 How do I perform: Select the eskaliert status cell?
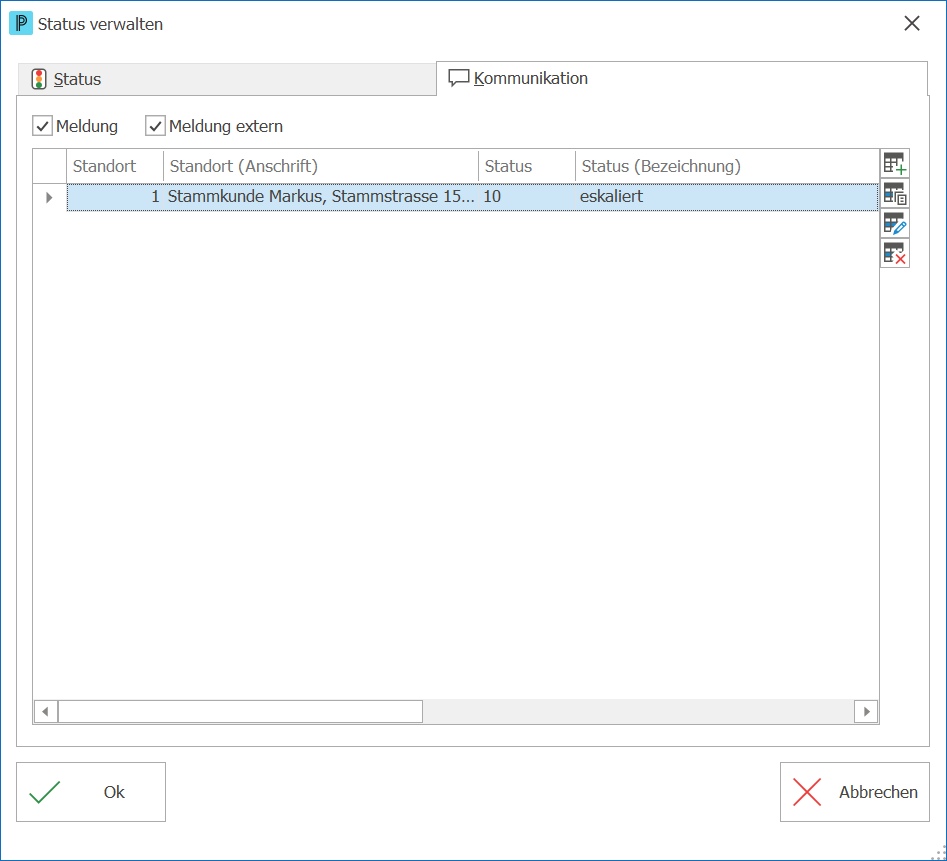click(727, 197)
